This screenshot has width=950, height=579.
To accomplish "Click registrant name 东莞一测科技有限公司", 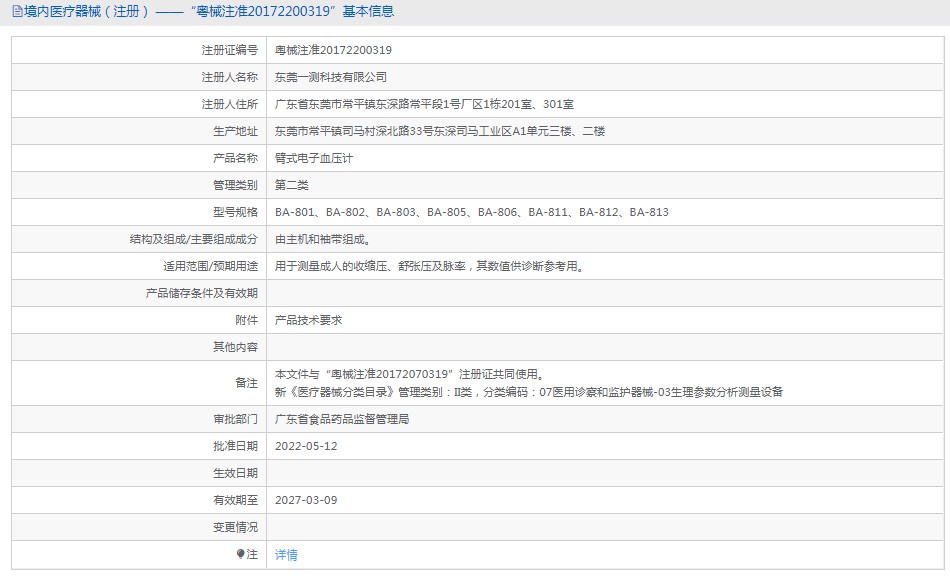I will [331, 77].
